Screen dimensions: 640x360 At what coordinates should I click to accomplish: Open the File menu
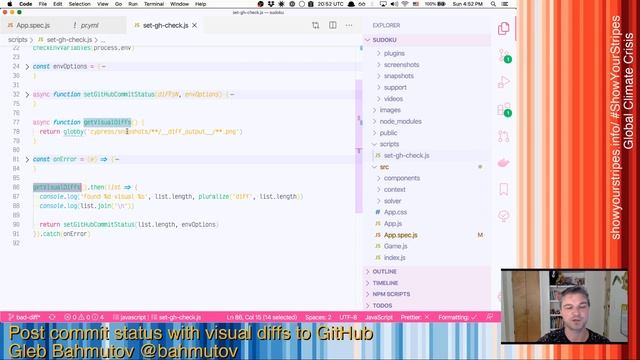42,4
